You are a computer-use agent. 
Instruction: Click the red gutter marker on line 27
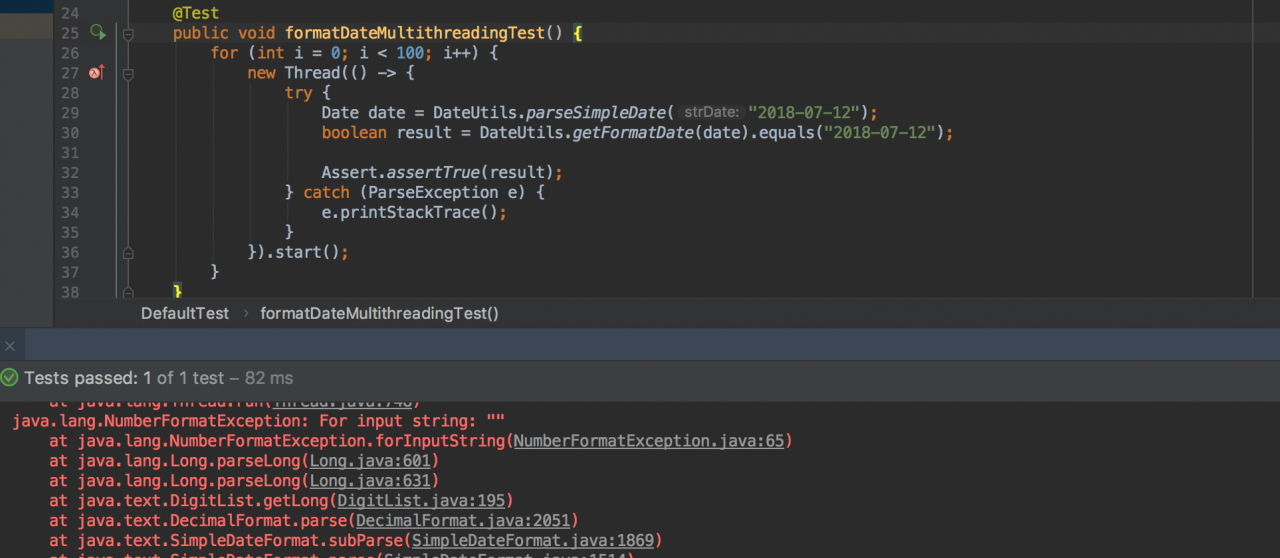coord(96,73)
